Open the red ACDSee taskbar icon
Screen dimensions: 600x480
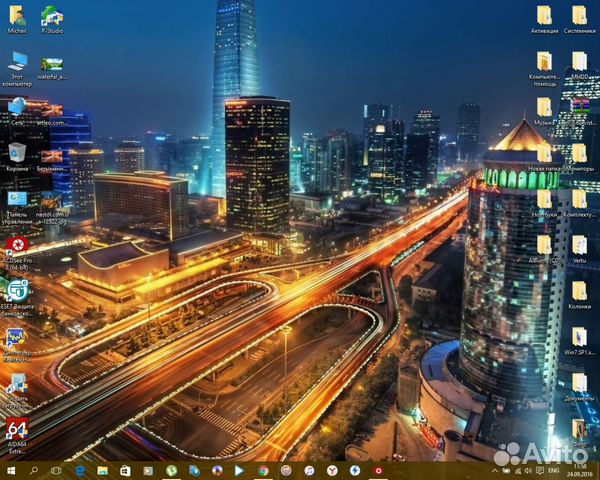pyautogui.click(x=378, y=470)
